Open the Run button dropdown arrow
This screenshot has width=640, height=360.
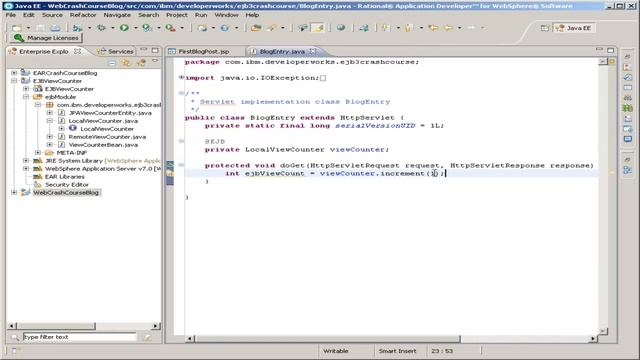[x=136, y=28]
